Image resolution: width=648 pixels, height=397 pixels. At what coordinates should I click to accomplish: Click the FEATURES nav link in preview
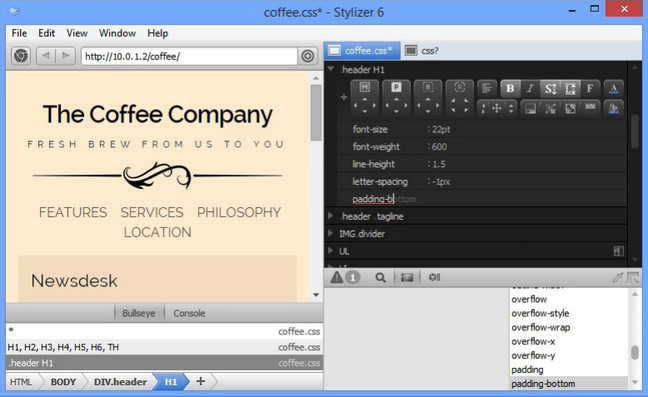tap(73, 212)
